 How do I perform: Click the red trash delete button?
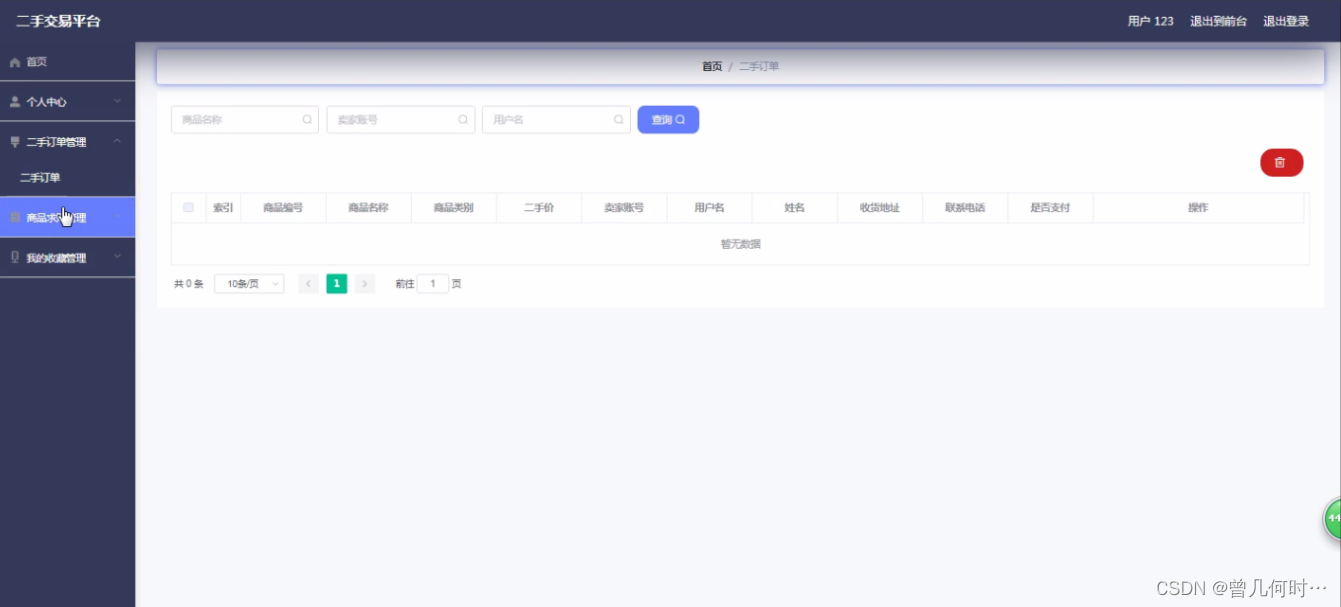click(x=1281, y=162)
